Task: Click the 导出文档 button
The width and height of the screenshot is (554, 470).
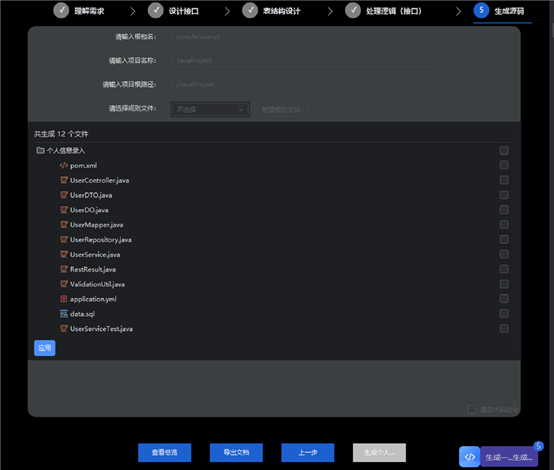Action: 236,452
